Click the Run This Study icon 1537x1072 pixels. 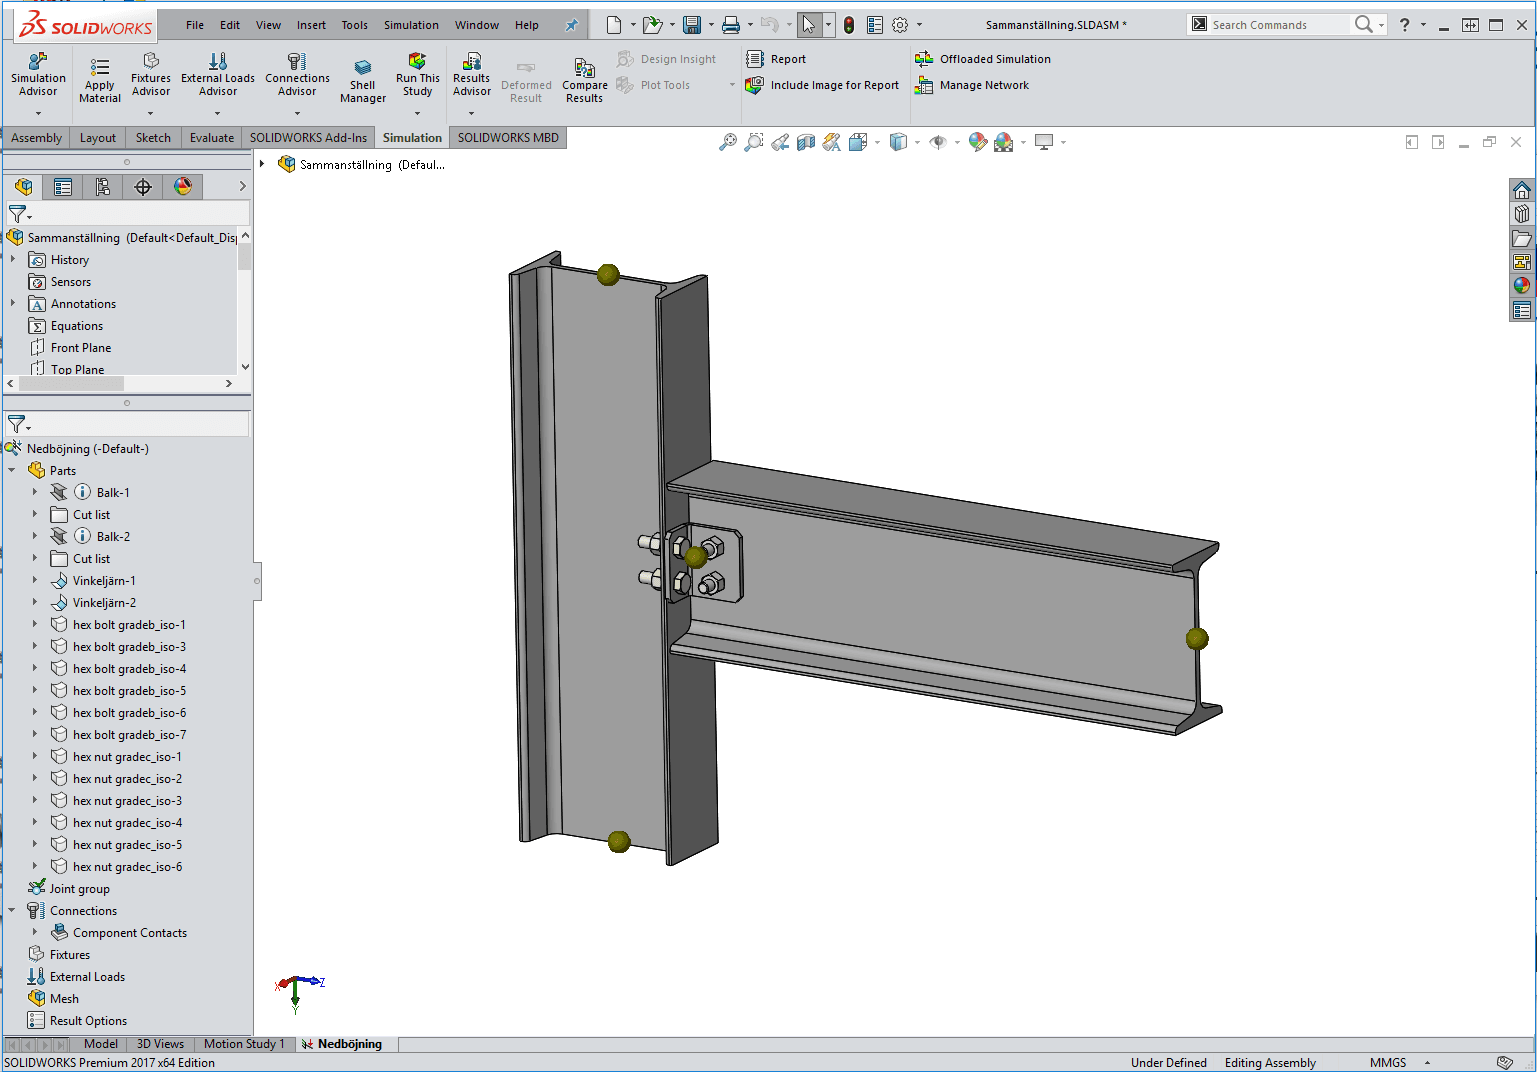click(417, 63)
